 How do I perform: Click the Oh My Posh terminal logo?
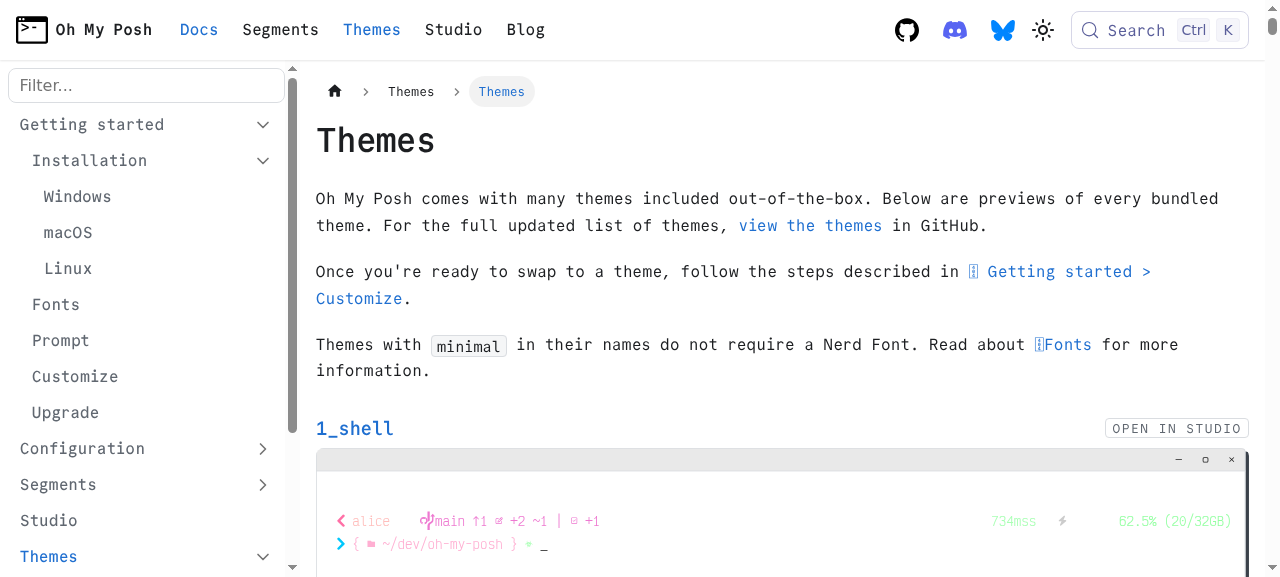coord(32,30)
